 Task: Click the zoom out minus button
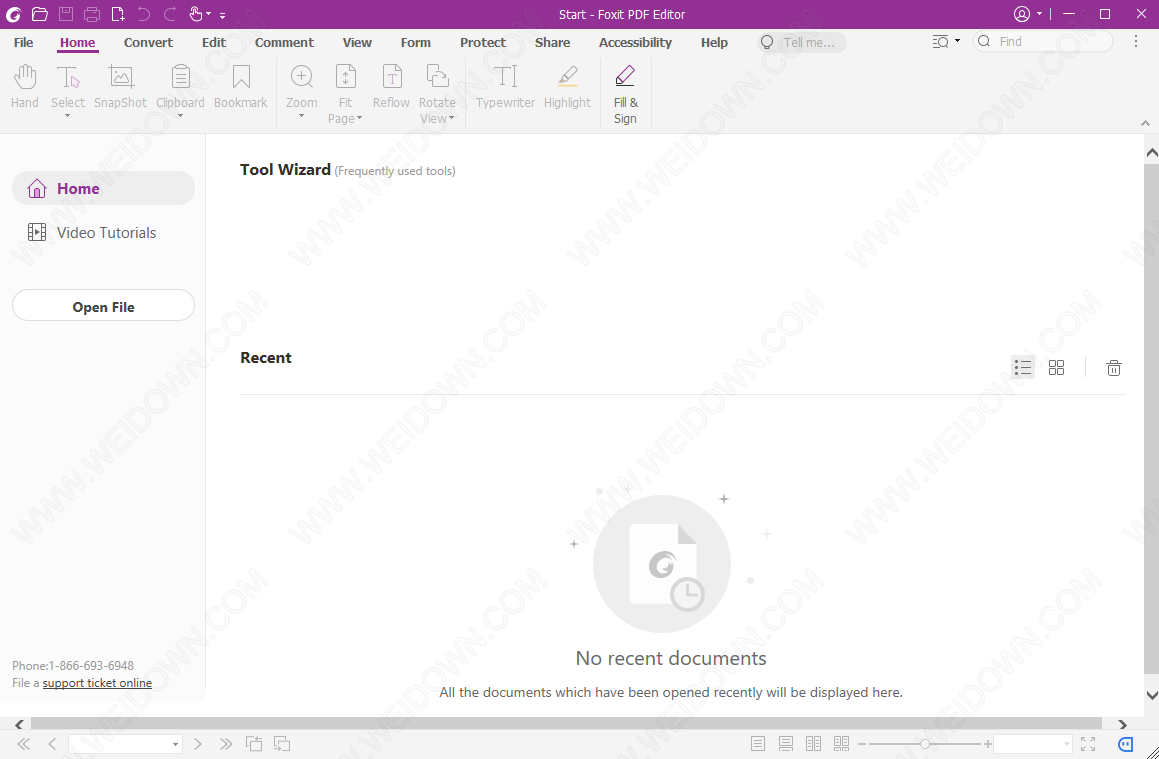point(862,743)
